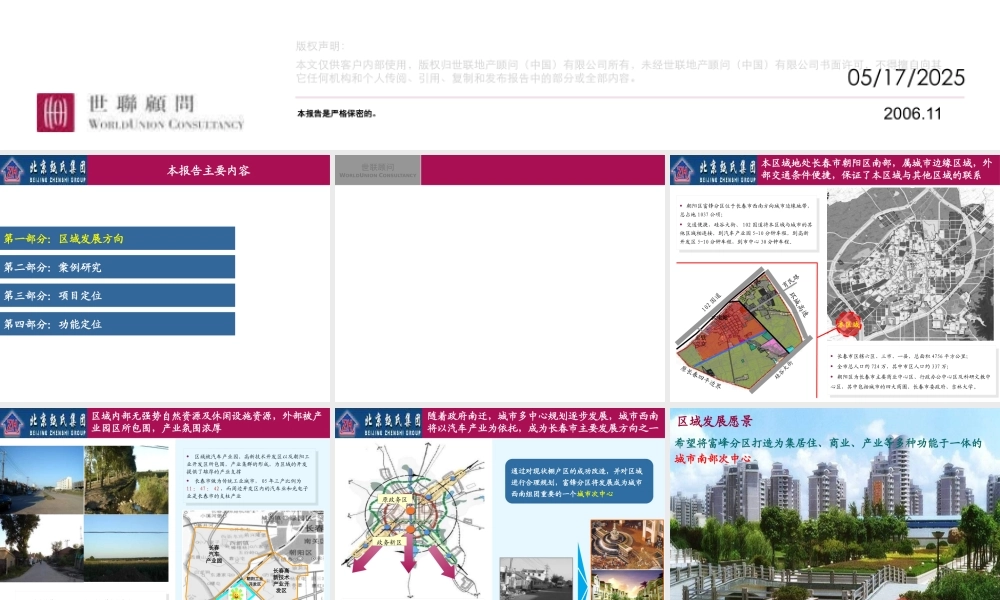Click the road photo in photo collage
This screenshot has height=600, width=1000.
click(x=41, y=479)
